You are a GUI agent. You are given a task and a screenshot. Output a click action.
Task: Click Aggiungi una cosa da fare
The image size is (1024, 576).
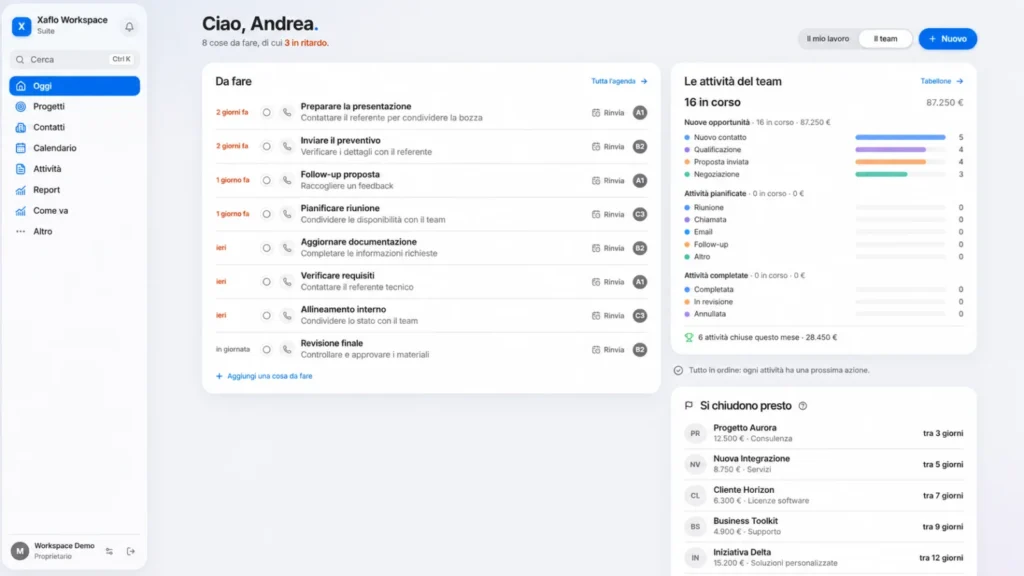tap(264, 376)
